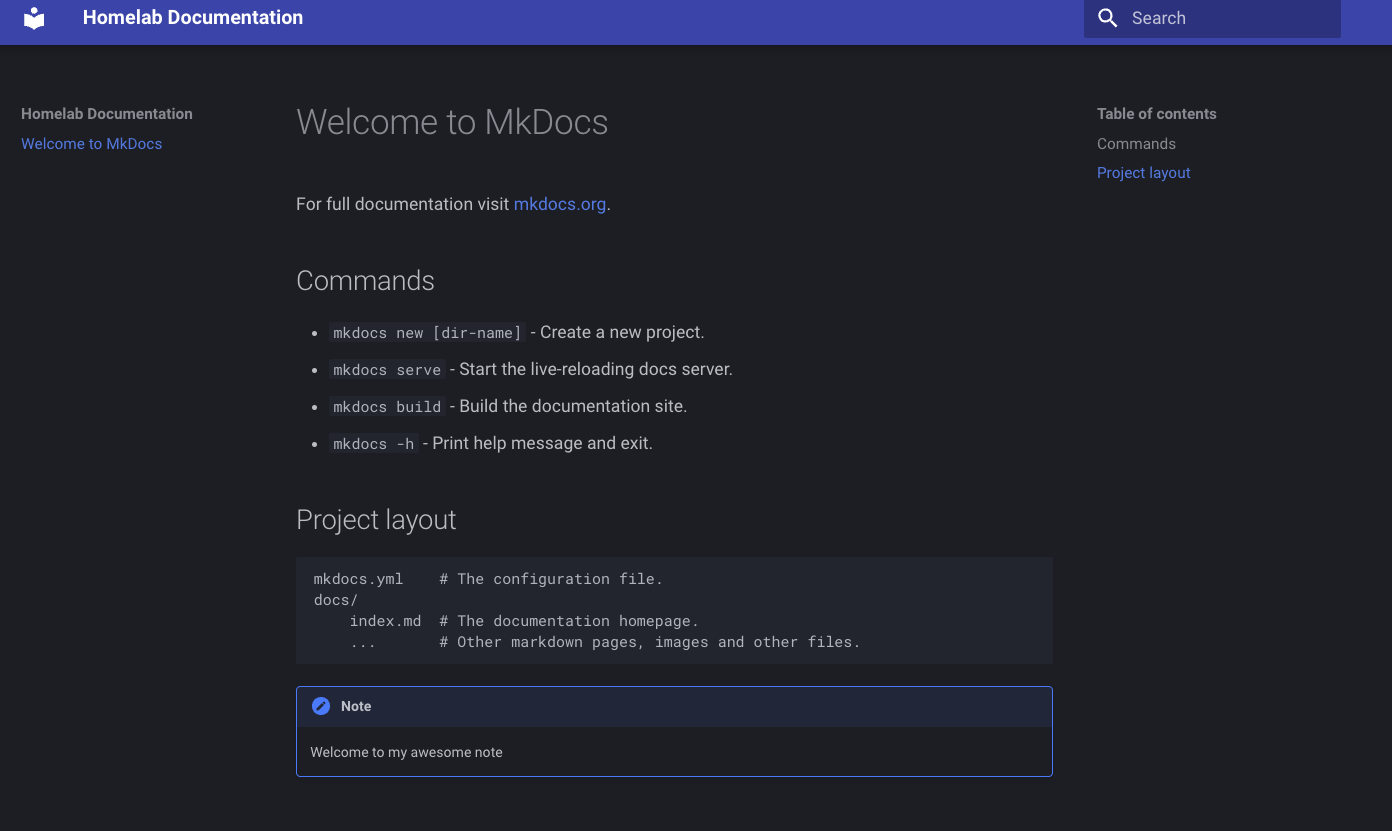Click the pencil icon in the Note box
The width and height of the screenshot is (1392, 831).
tap(321, 706)
